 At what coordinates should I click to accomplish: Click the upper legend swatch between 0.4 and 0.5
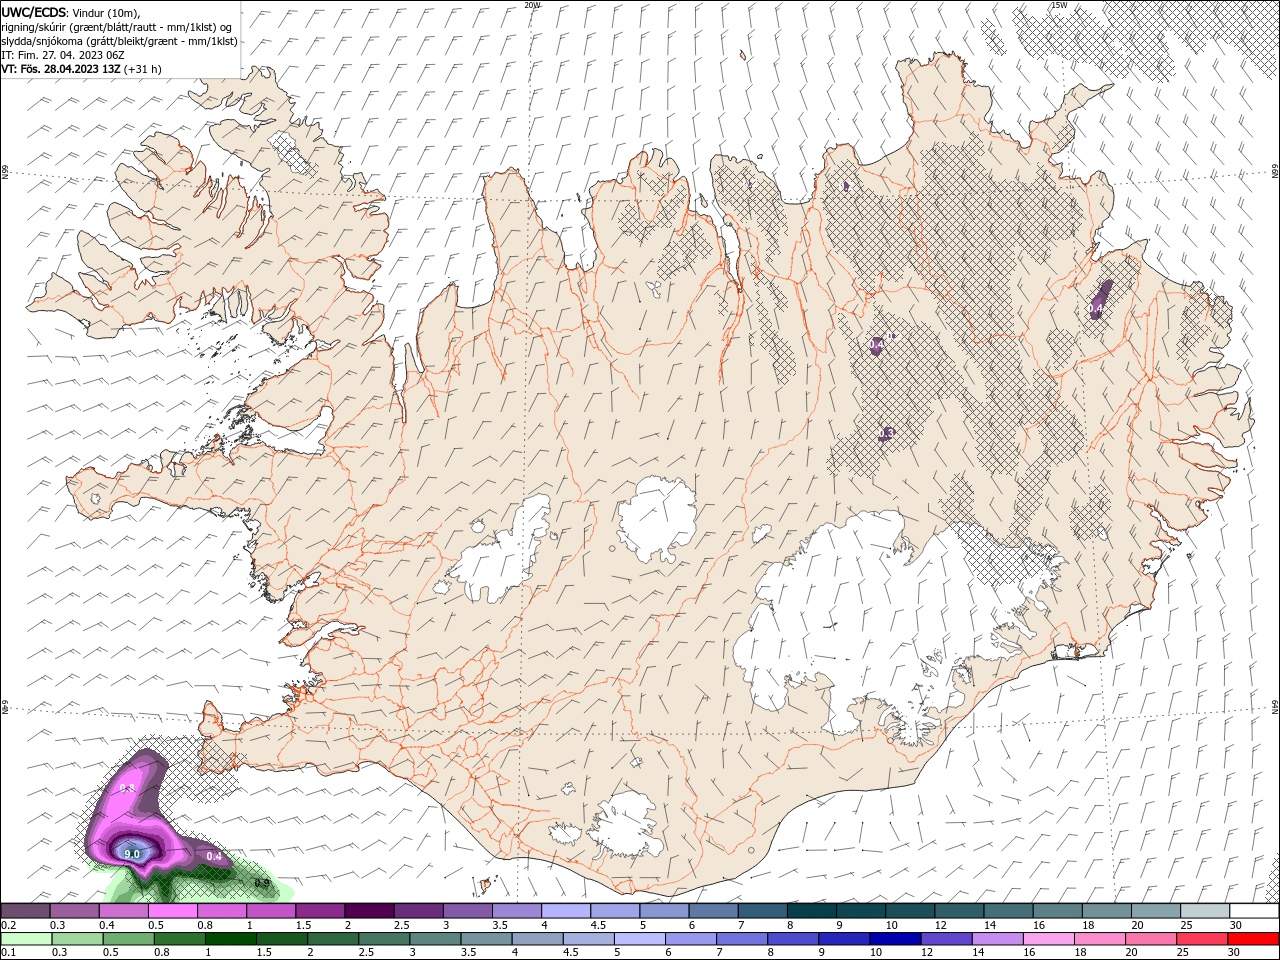point(124,911)
